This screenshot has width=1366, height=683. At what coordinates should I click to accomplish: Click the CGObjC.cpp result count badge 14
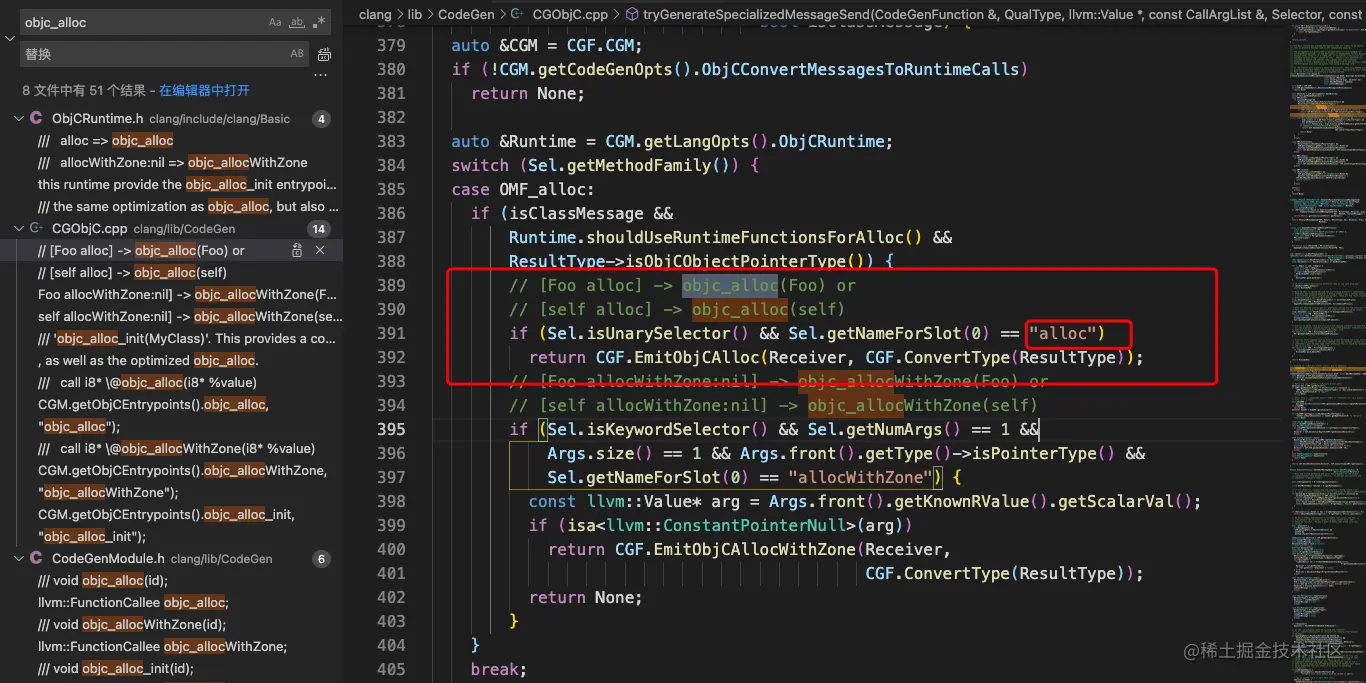[x=320, y=229]
